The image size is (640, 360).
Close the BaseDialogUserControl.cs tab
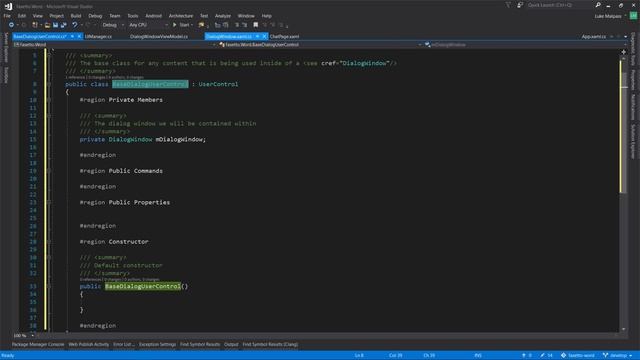click(79, 36)
